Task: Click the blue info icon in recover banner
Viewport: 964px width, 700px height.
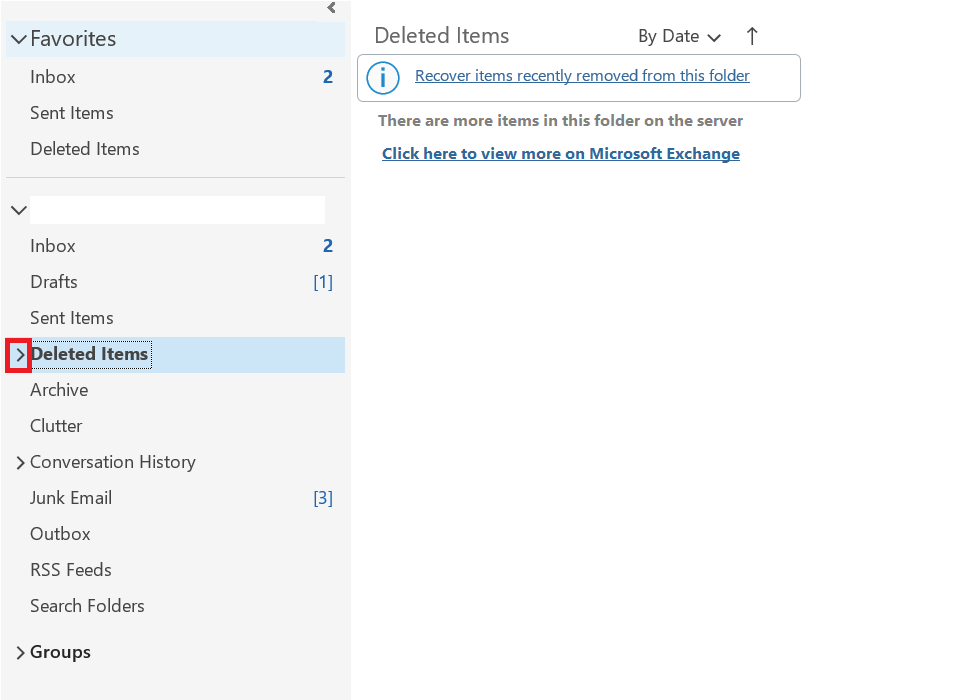Action: point(382,78)
